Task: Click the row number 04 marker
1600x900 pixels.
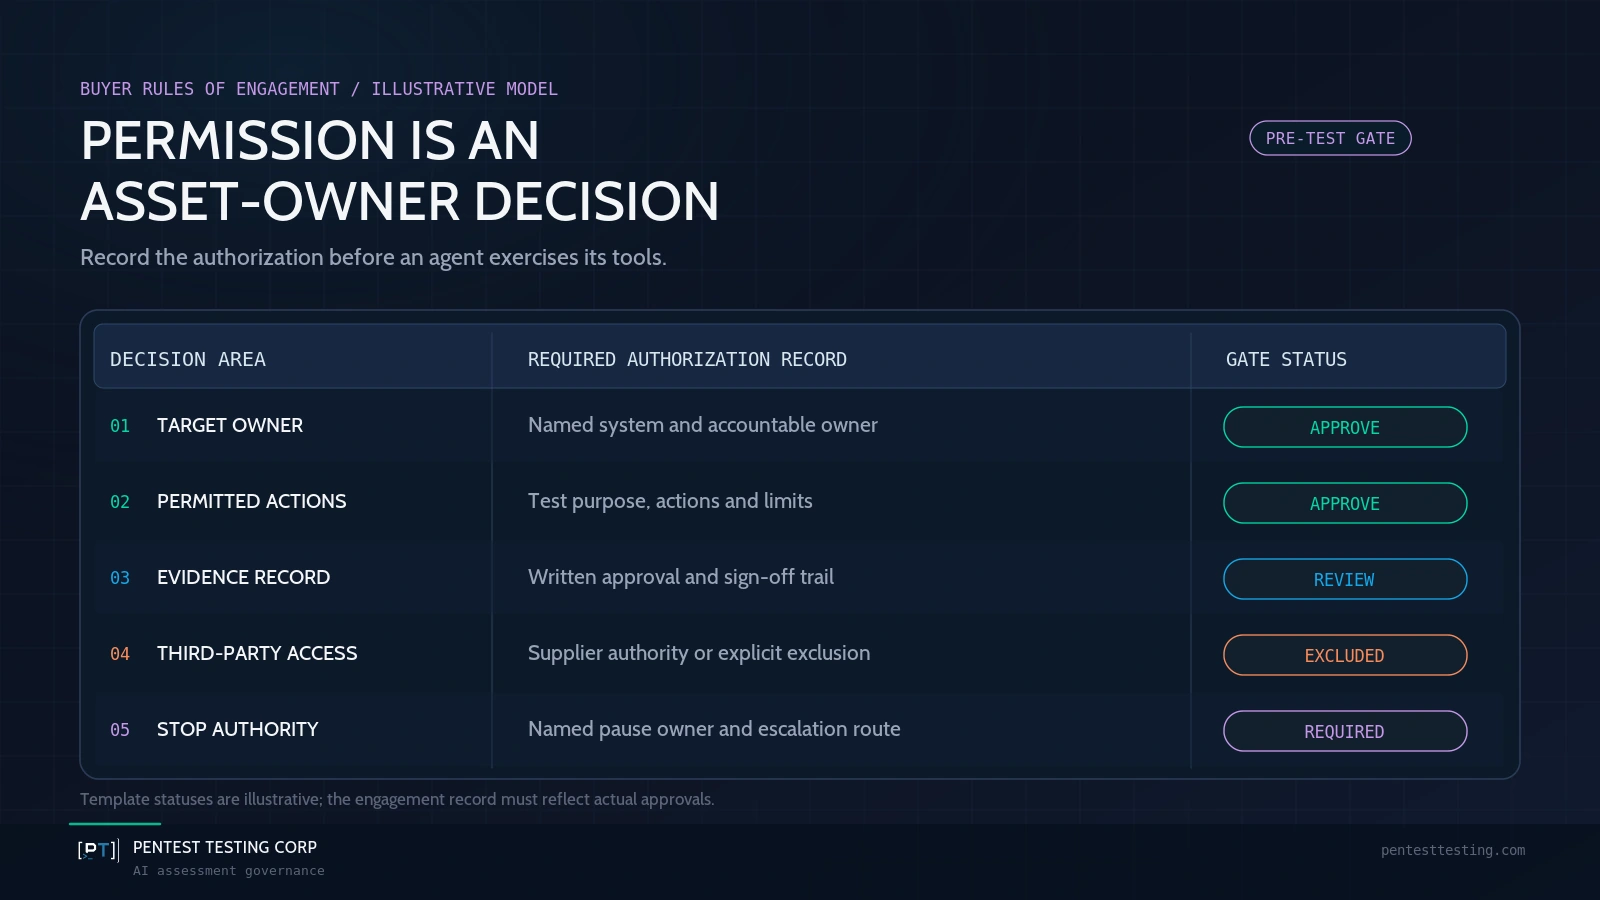Action: pos(120,654)
